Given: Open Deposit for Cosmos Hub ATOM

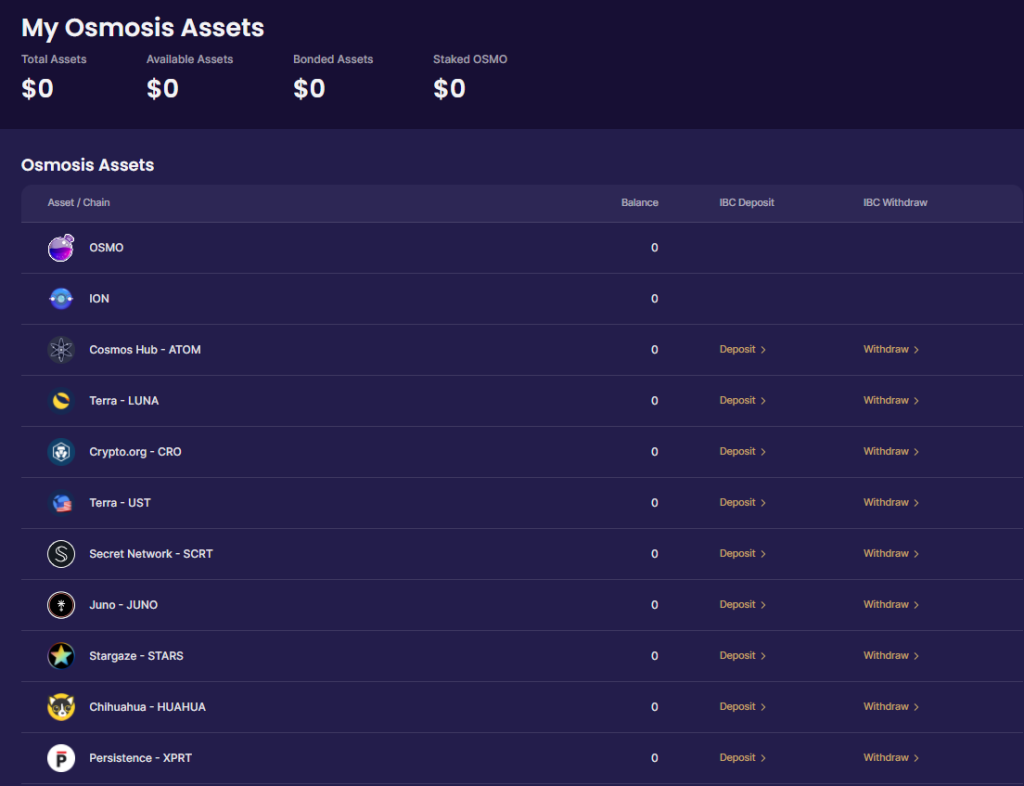Looking at the screenshot, I should pyautogui.click(x=743, y=350).
